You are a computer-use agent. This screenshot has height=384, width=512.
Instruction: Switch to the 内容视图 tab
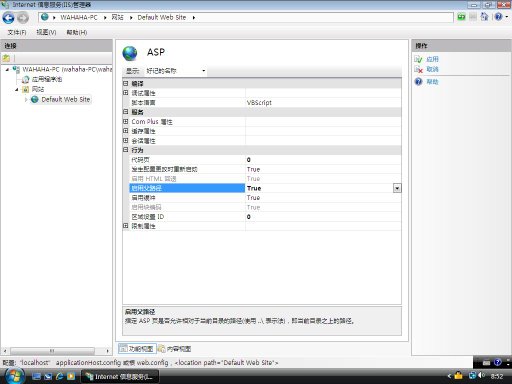click(x=175, y=349)
